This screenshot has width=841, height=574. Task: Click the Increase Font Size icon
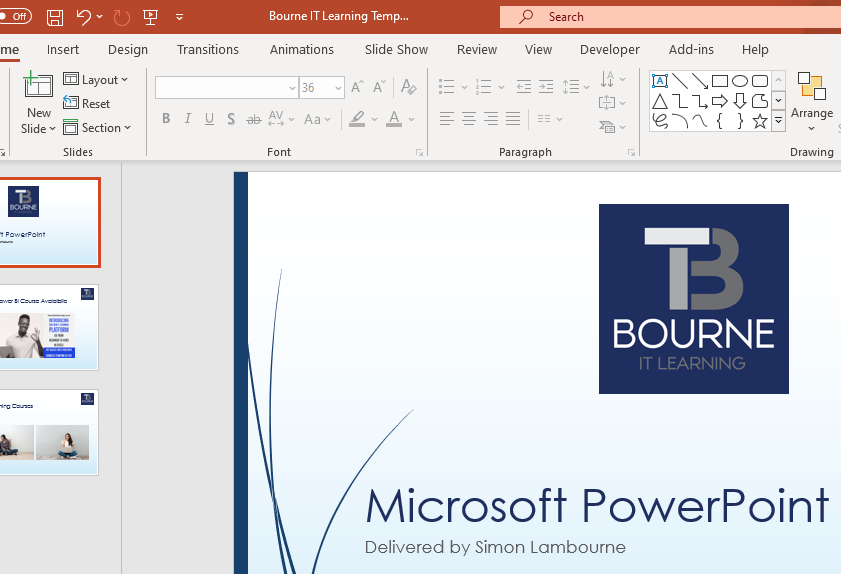(x=357, y=88)
